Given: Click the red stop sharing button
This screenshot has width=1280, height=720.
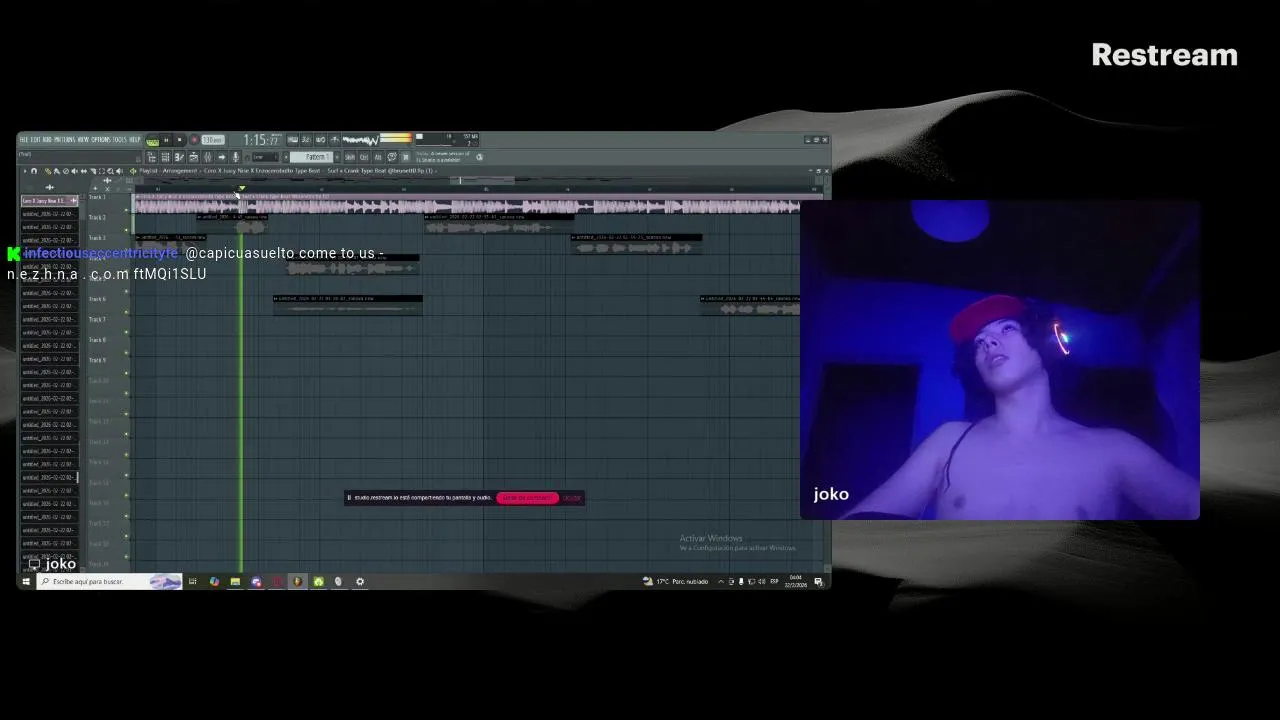Looking at the screenshot, I should 527,498.
